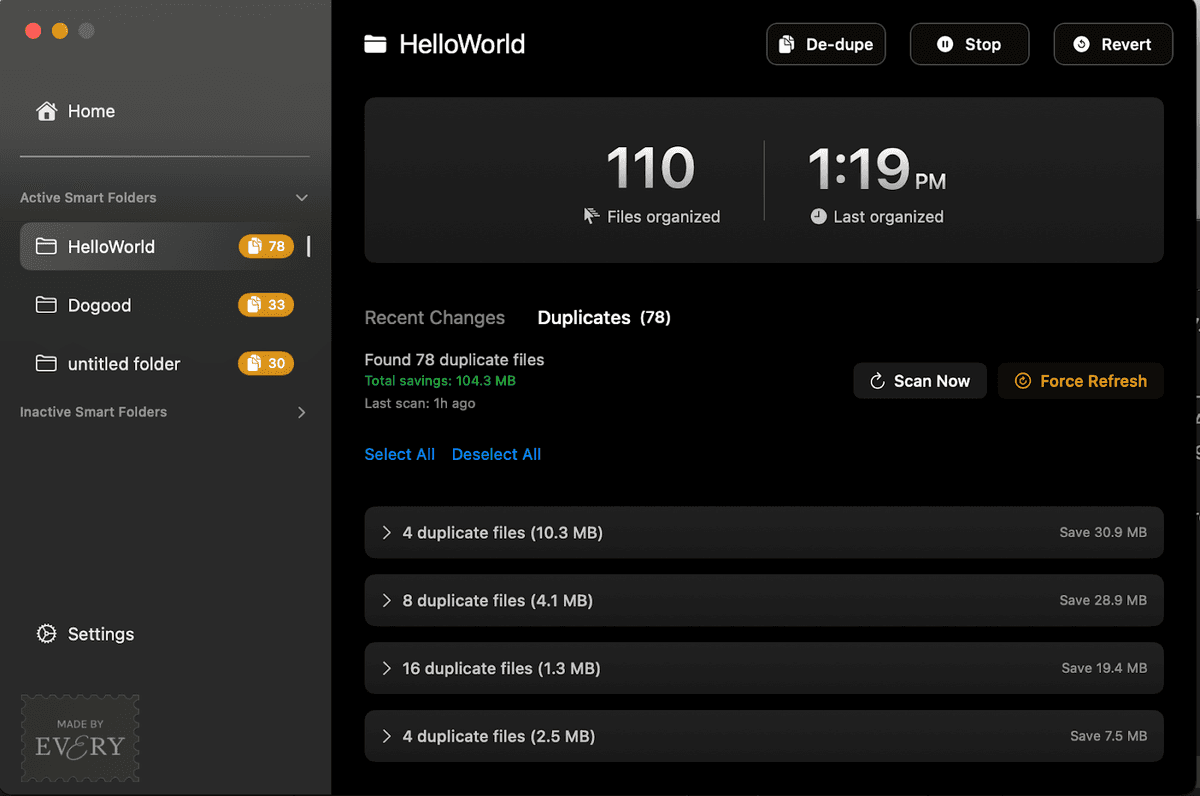Viewport: 1200px width, 796px height.
Task: Click untitled folder duplicate badge 30
Action: coord(266,363)
